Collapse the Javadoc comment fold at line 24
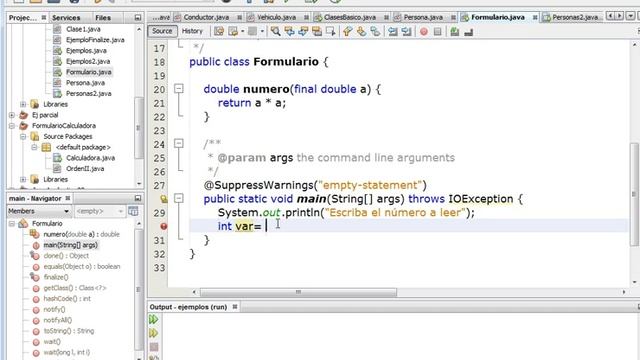The width and height of the screenshot is (640, 360). tap(179, 143)
